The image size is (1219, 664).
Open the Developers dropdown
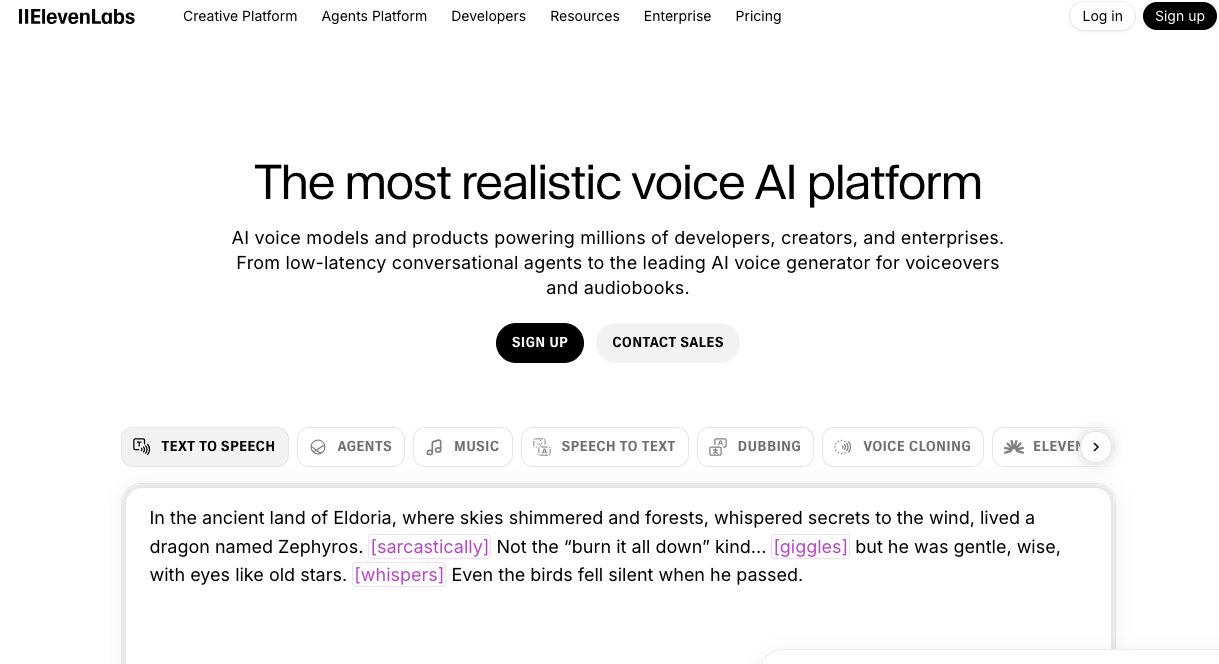coord(488,16)
